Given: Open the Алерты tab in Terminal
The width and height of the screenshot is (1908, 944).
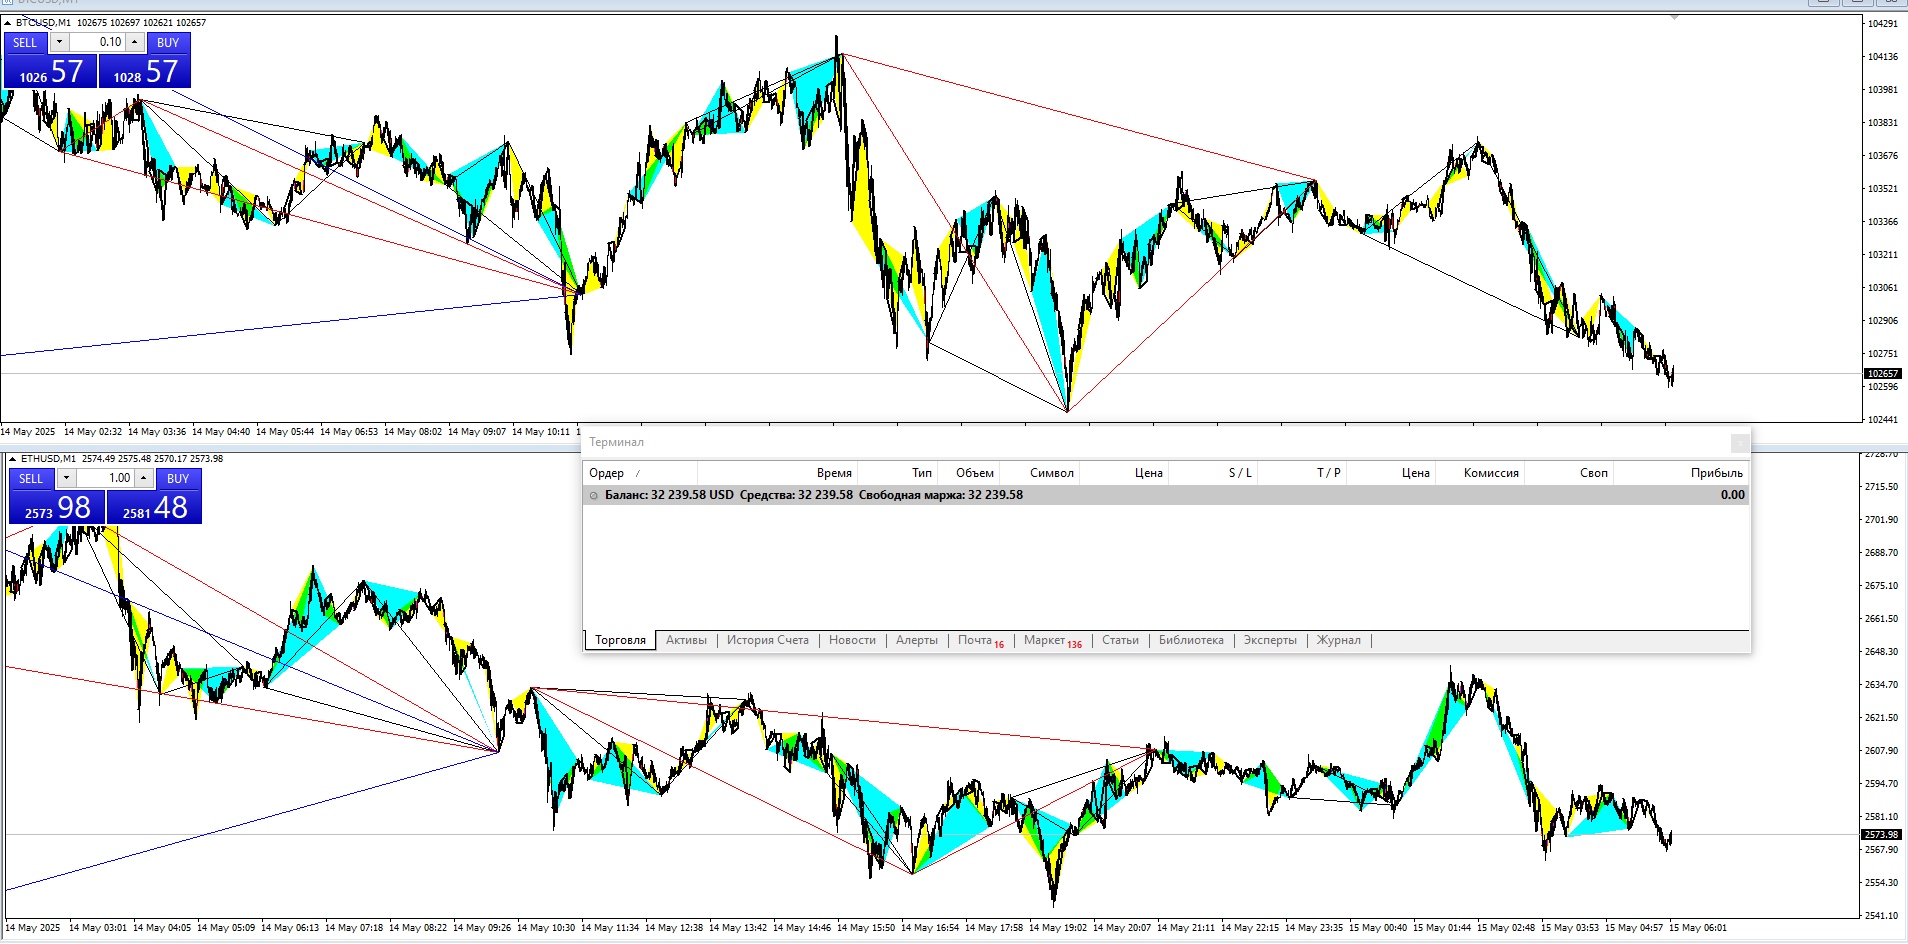Looking at the screenshot, I should (916, 640).
